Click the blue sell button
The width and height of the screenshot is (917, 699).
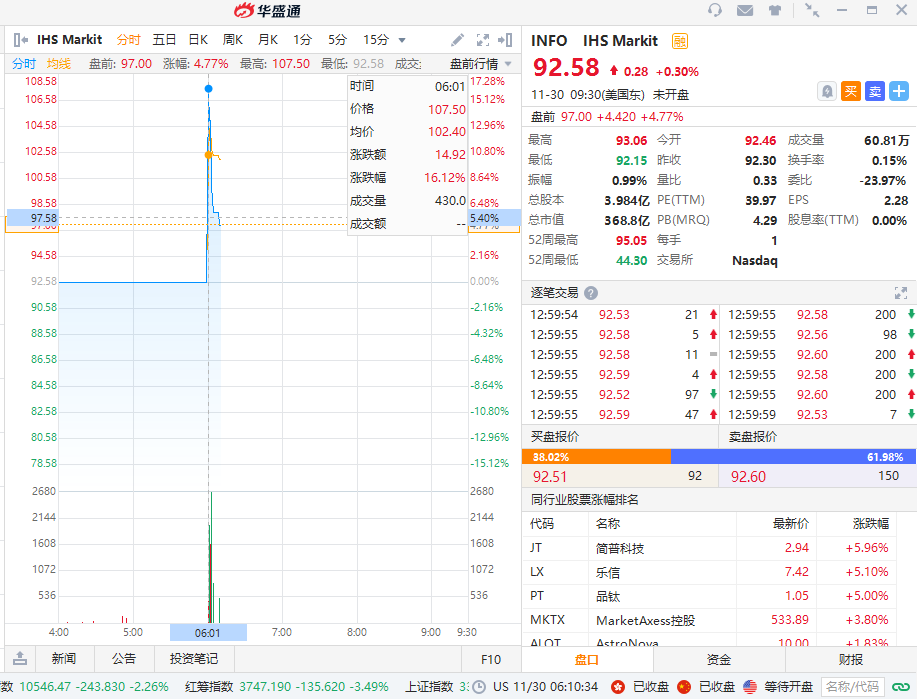point(875,91)
